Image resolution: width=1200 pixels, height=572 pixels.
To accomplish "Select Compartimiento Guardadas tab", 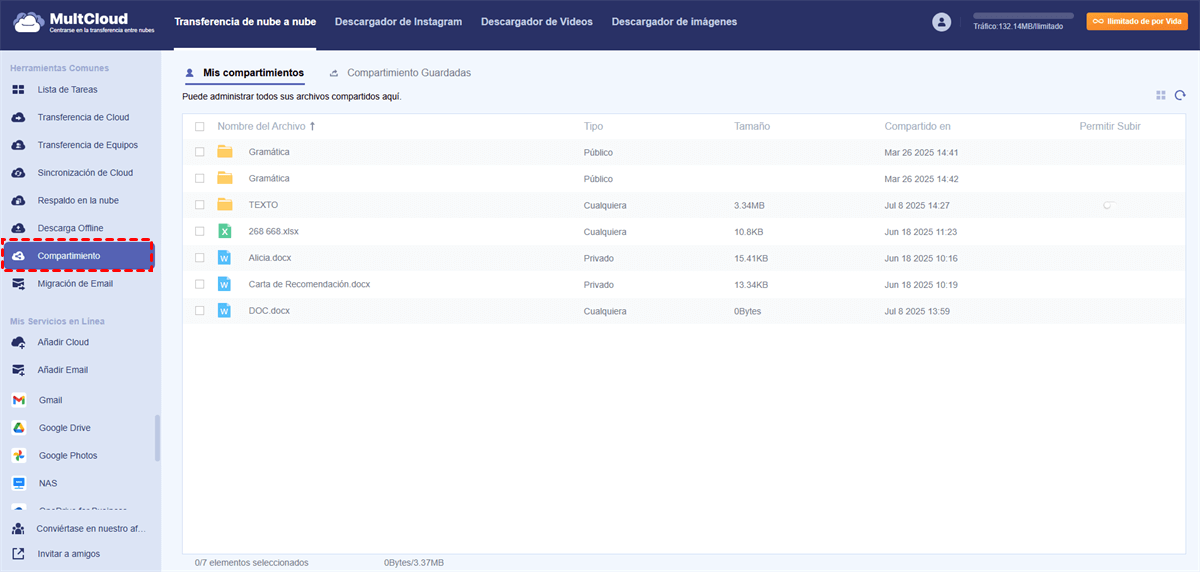I will (x=399, y=73).
